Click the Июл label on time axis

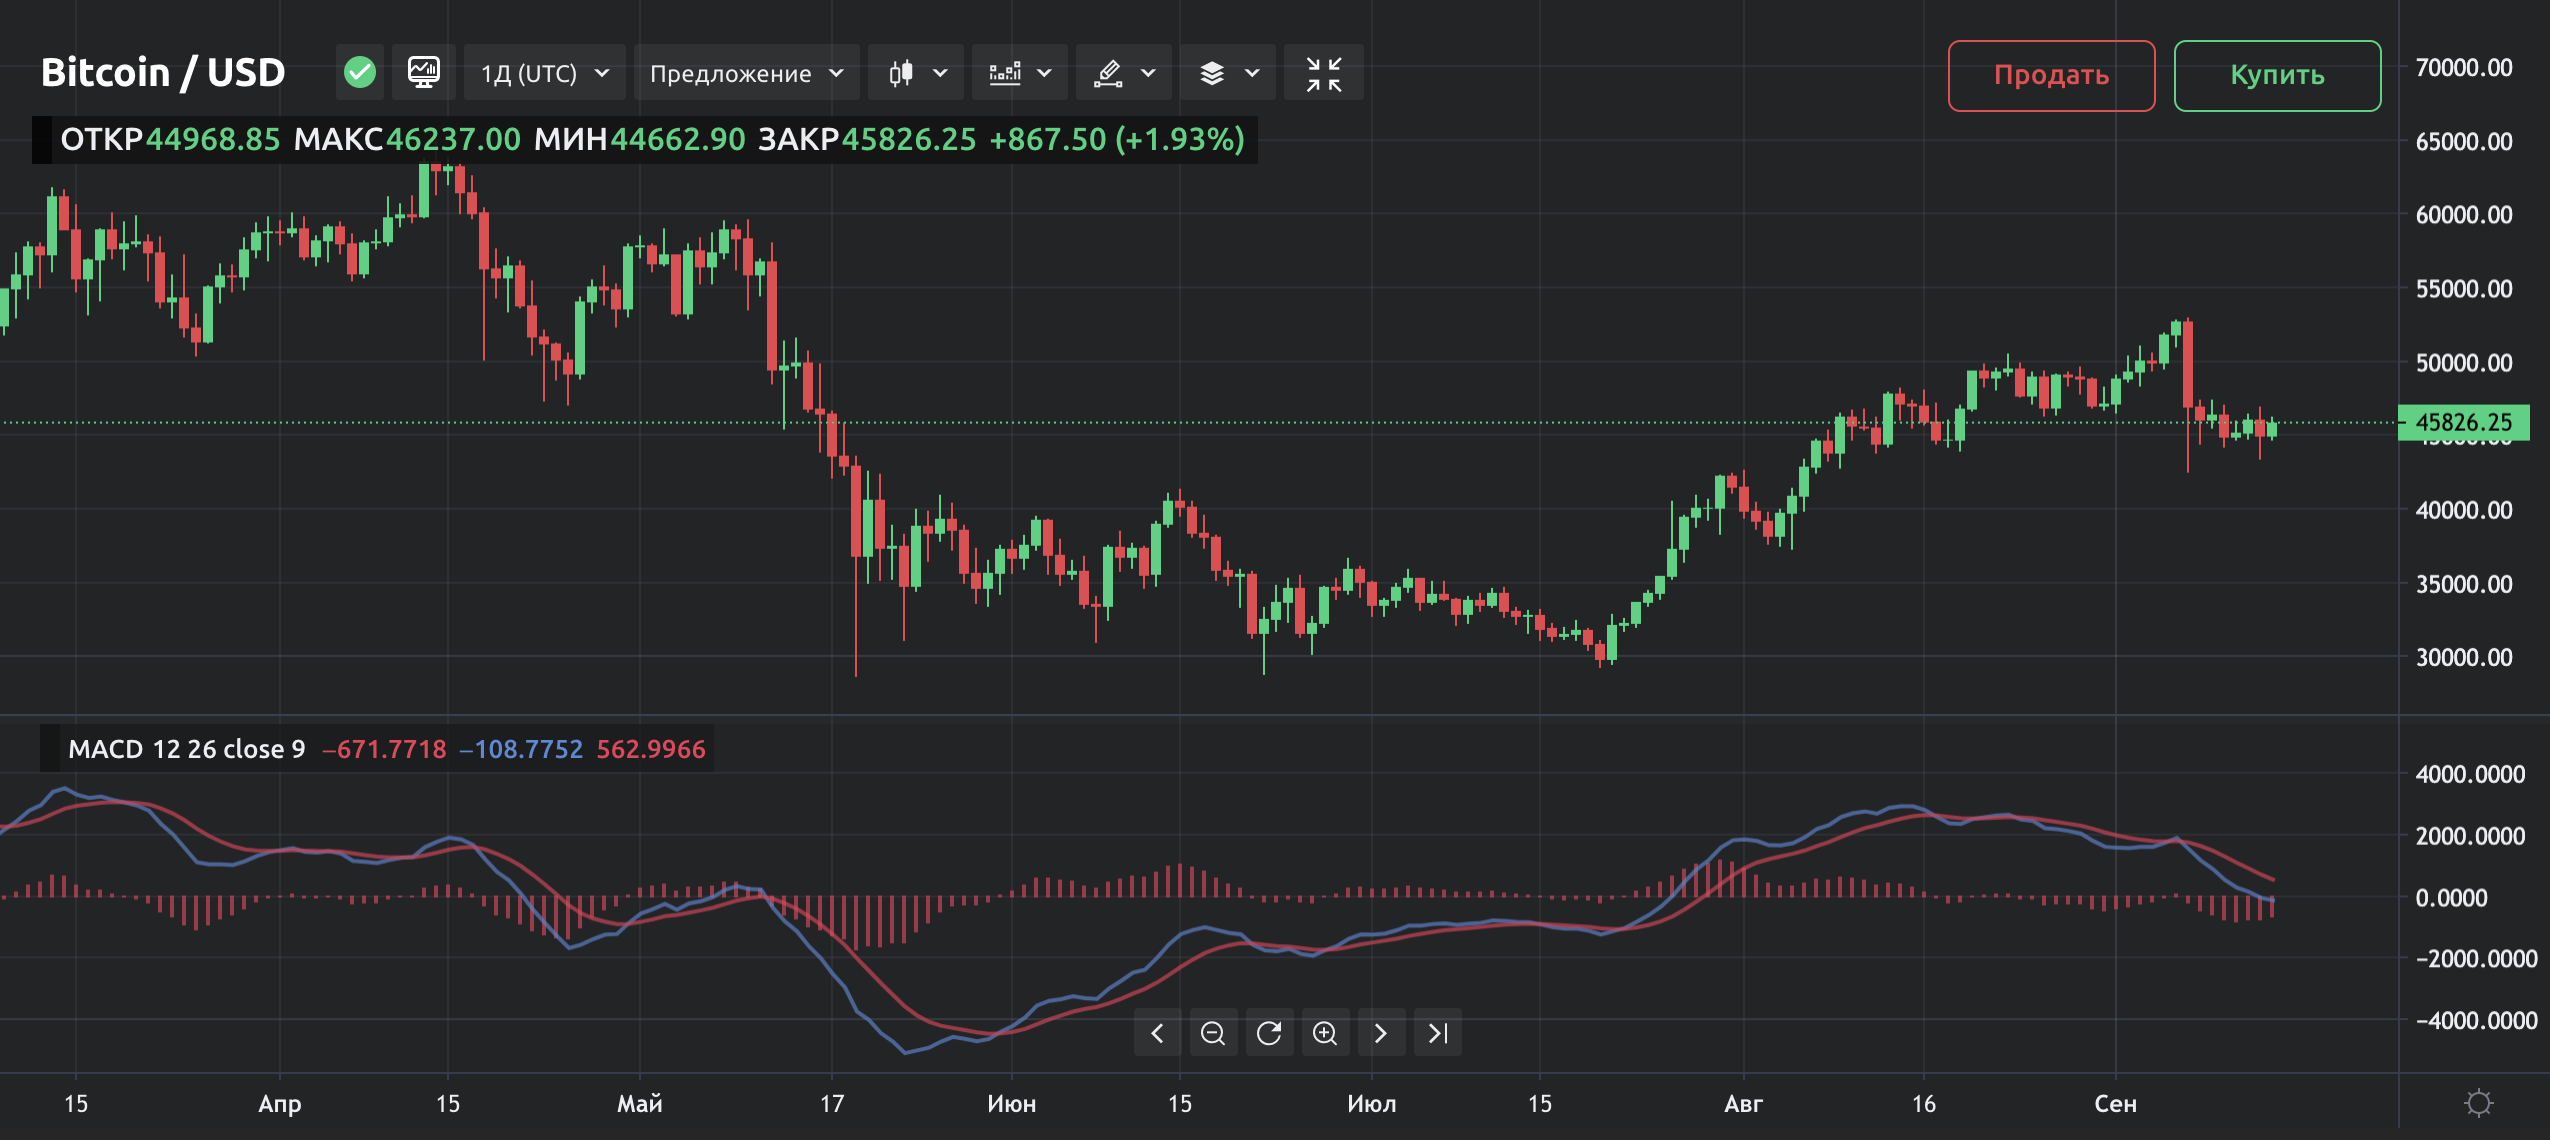(x=1372, y=1104)
